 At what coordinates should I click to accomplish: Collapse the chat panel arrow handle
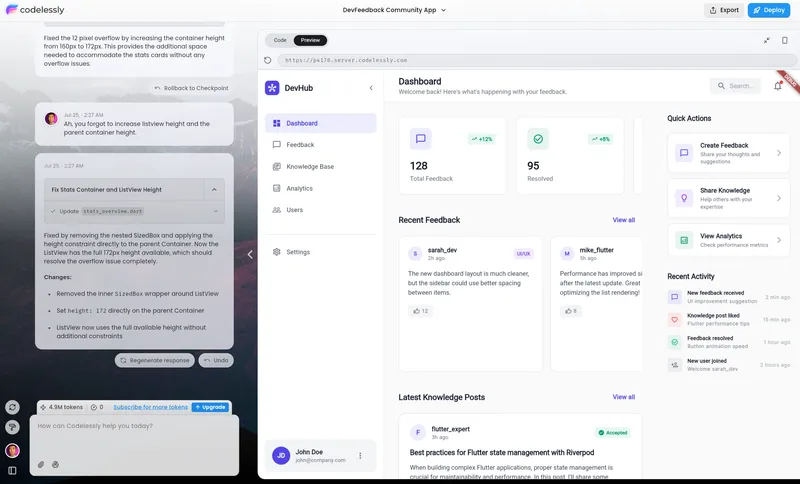coord(250,254)
